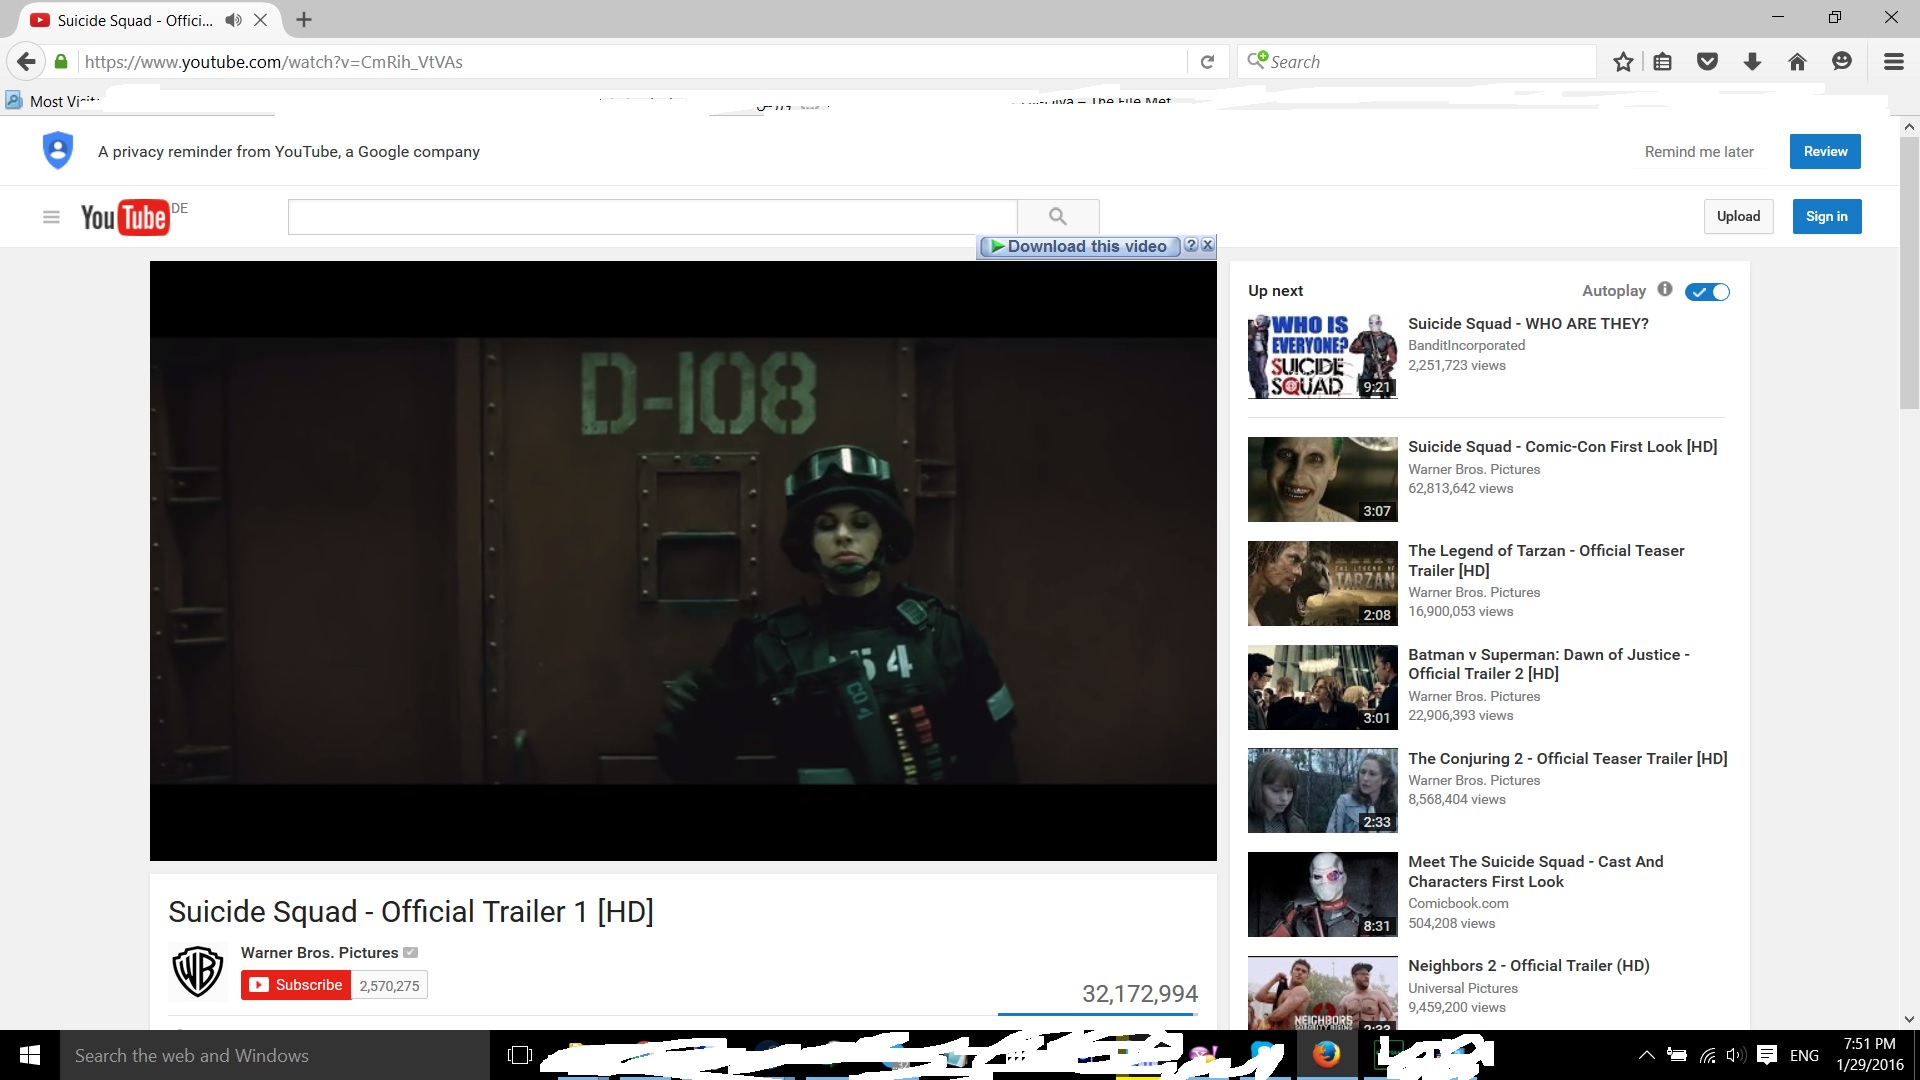The width and height of the screenshot is (1920, 1080).
Task: Open help on the download video bar
Action: click(1190, 245)
